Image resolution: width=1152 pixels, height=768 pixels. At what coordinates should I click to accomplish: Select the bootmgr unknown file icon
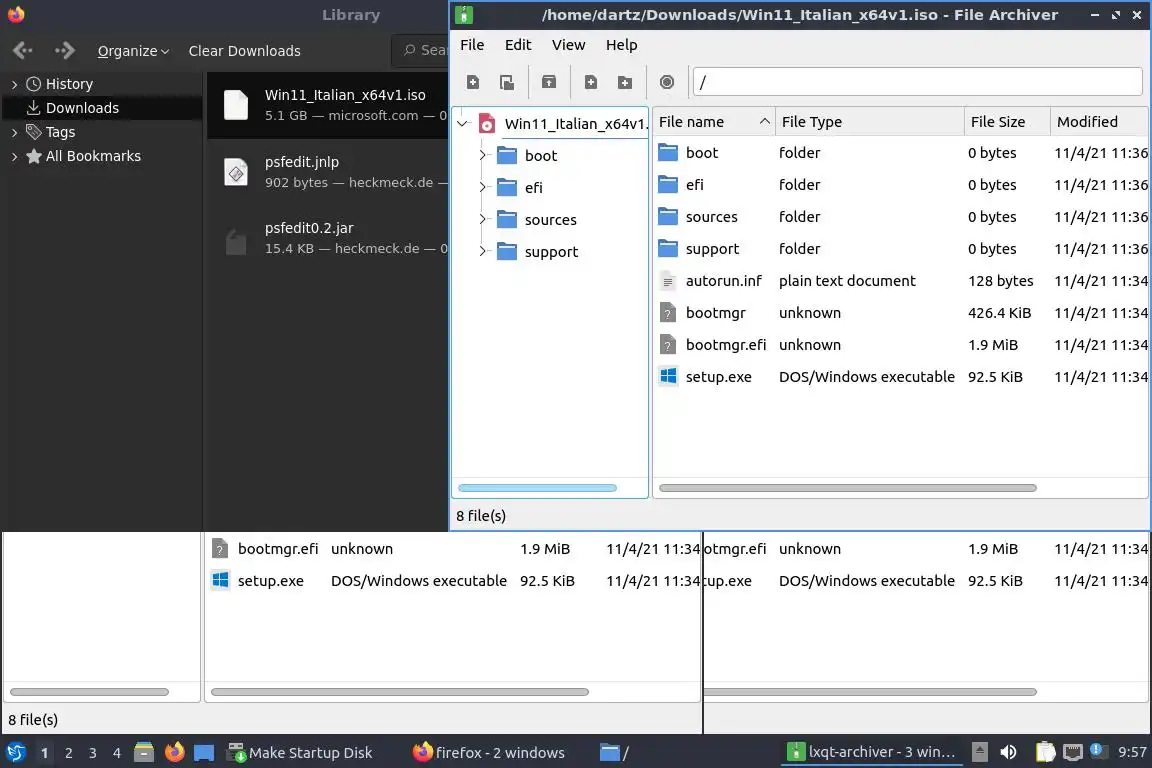pyautogui.click(x=668, y=313)
